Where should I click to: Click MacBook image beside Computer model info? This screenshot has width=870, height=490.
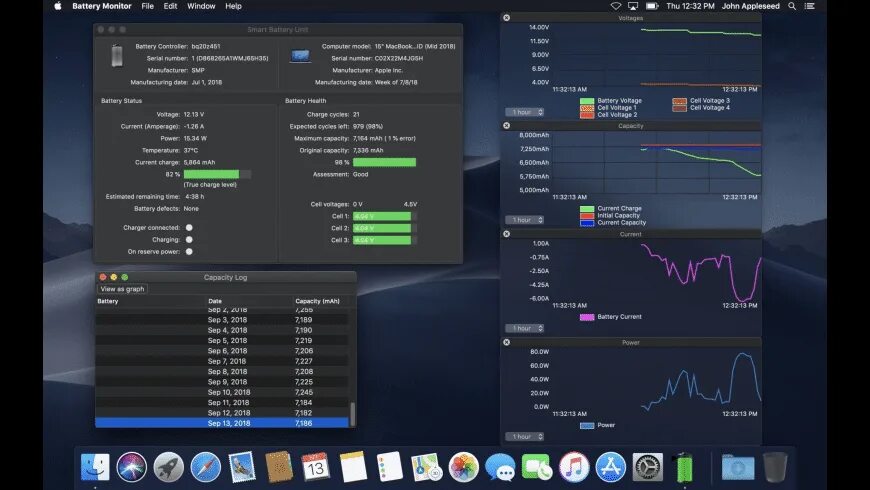click(x=300, y=55)
